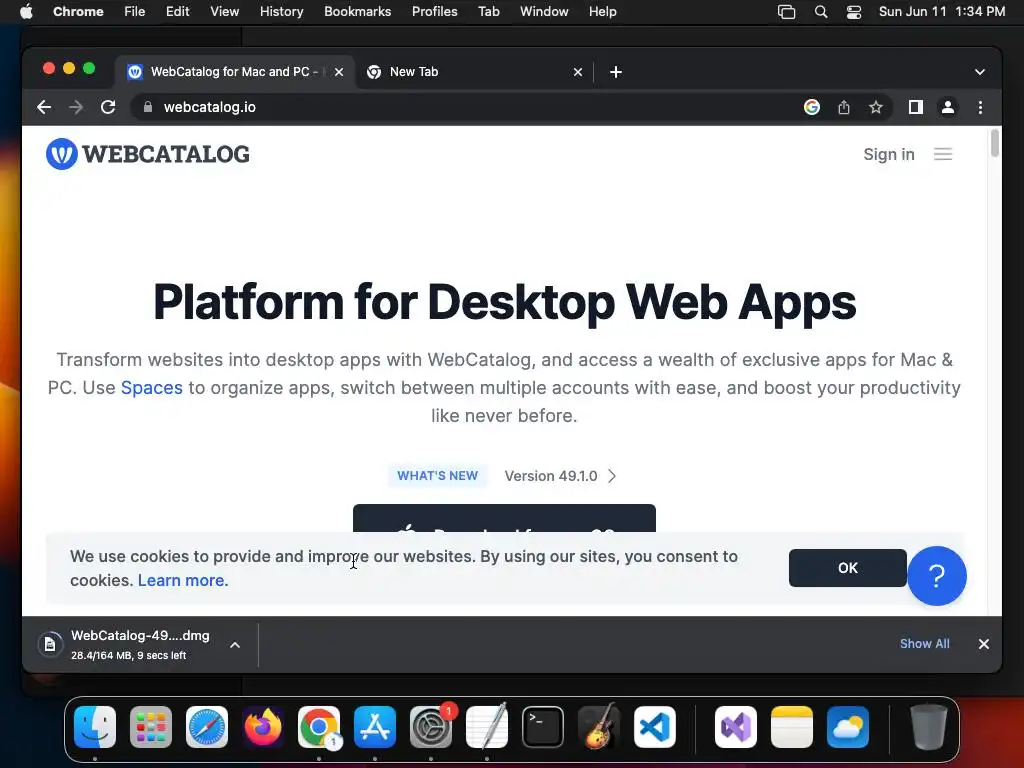The height and width of the screenshot is (768, 1024).
Task: Open System Settings from the Dock
Action: pos(431,727)
